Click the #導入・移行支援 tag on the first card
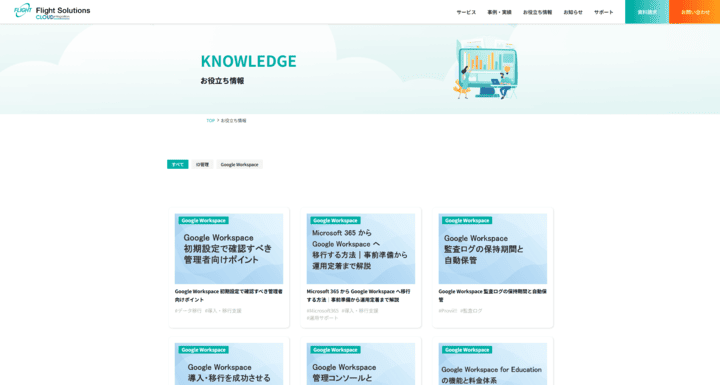The image size is (720, 385). (x=223, y=311)
